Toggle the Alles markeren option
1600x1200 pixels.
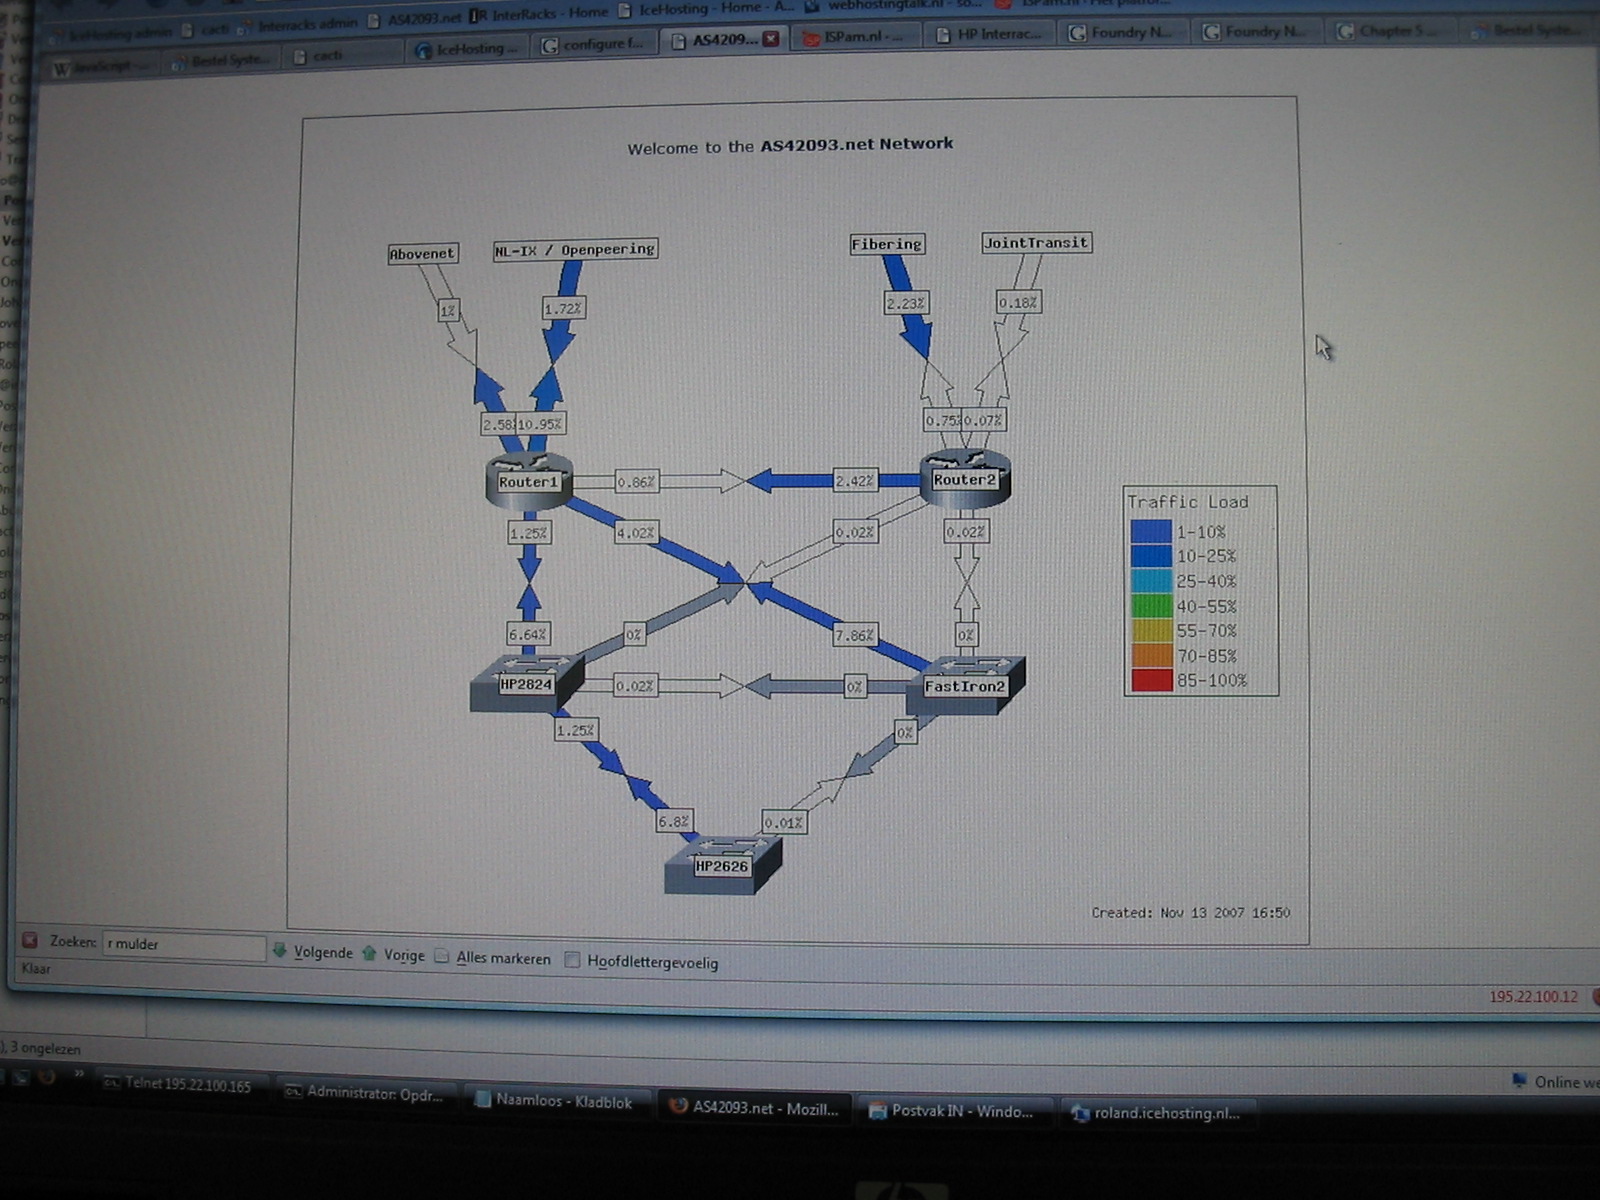pos(442,957)
